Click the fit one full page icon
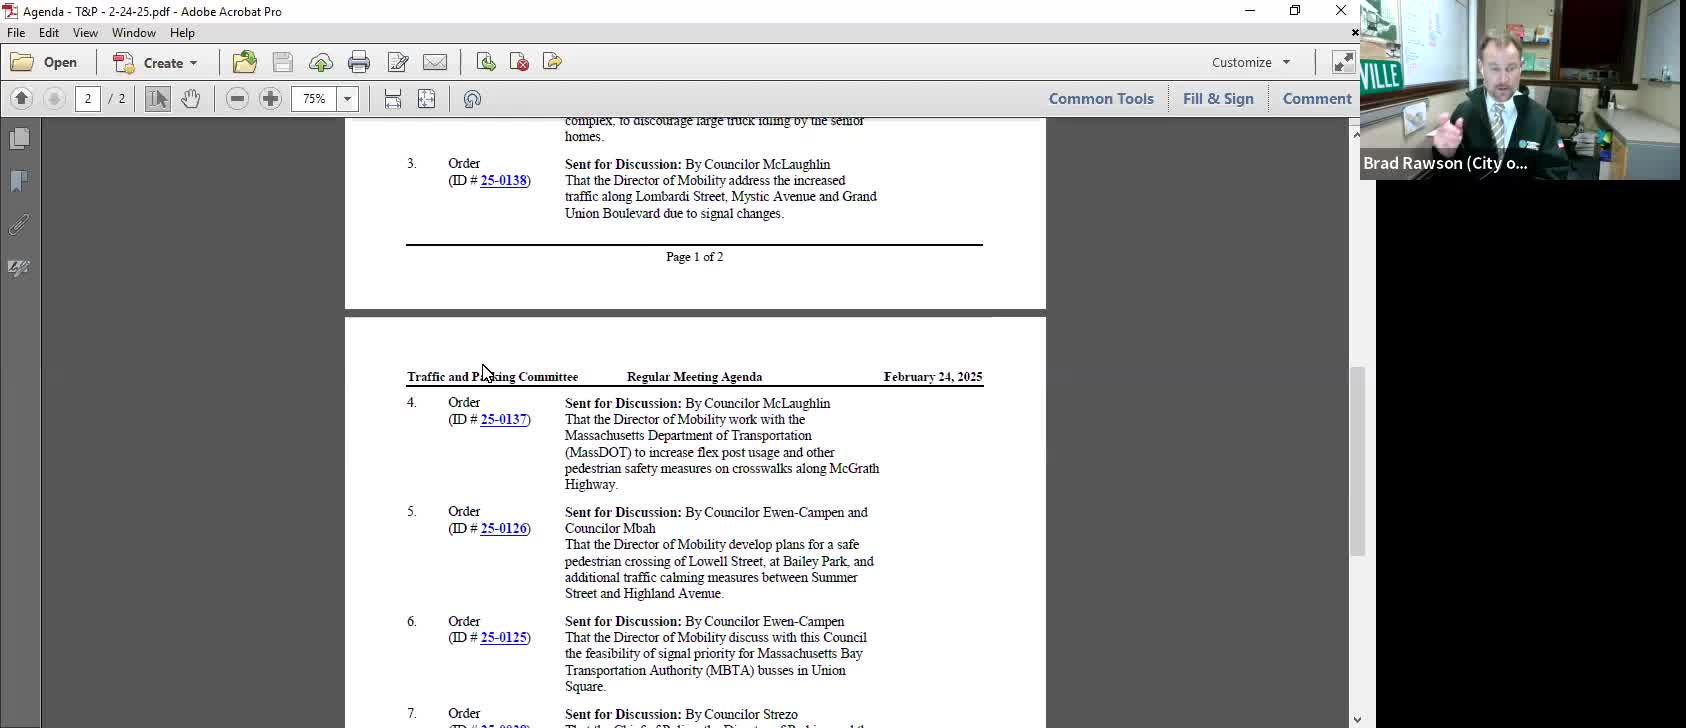The width and height of the screenshot is (1686, 728). [x=427, y=99]
